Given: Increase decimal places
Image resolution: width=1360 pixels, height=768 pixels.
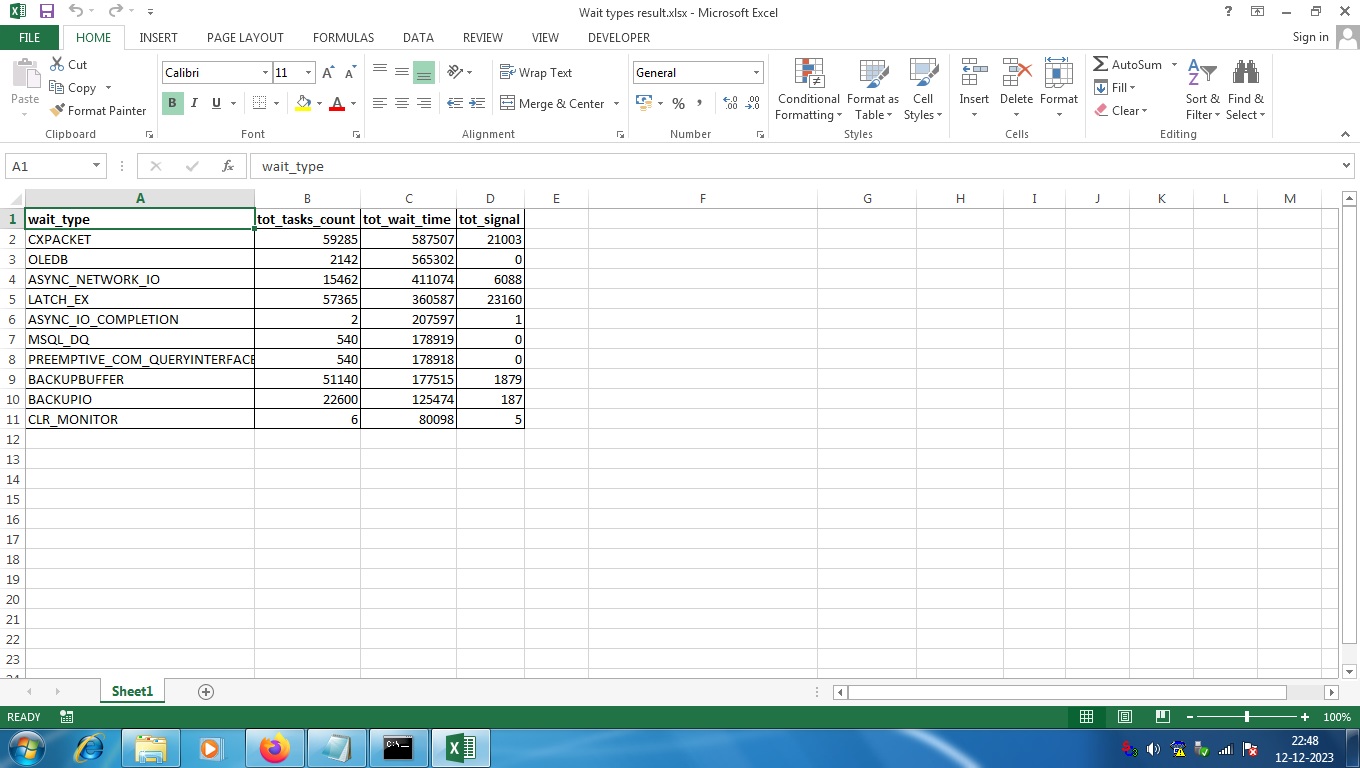Looking at the screenshot, I should point(730,103).
